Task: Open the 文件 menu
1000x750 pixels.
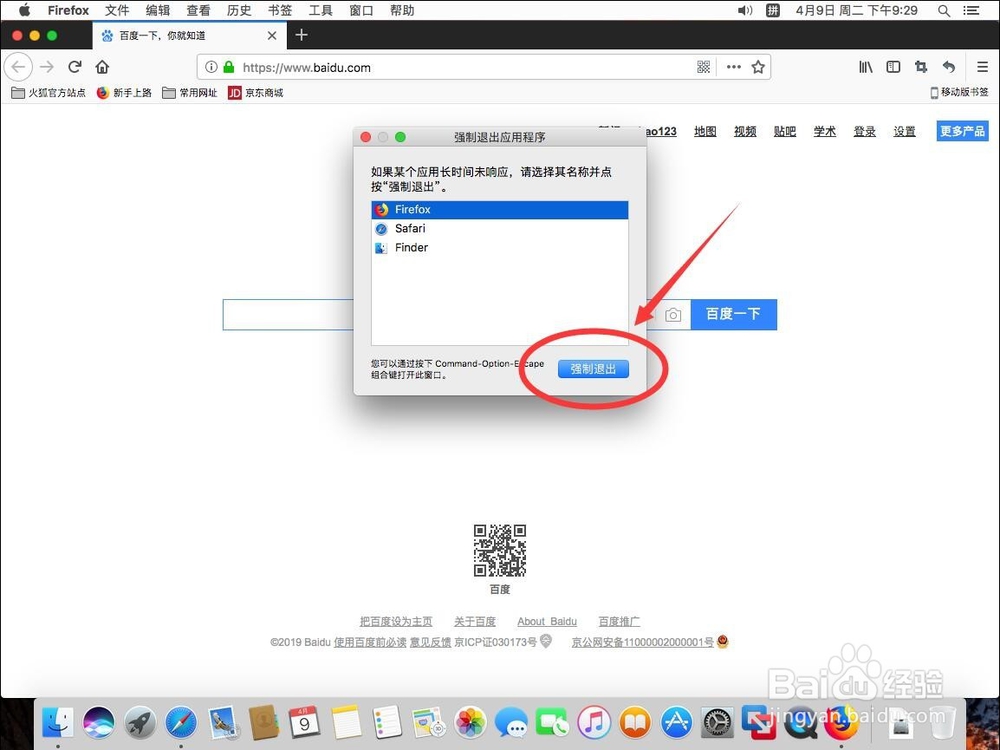Action: click(117, 10)
